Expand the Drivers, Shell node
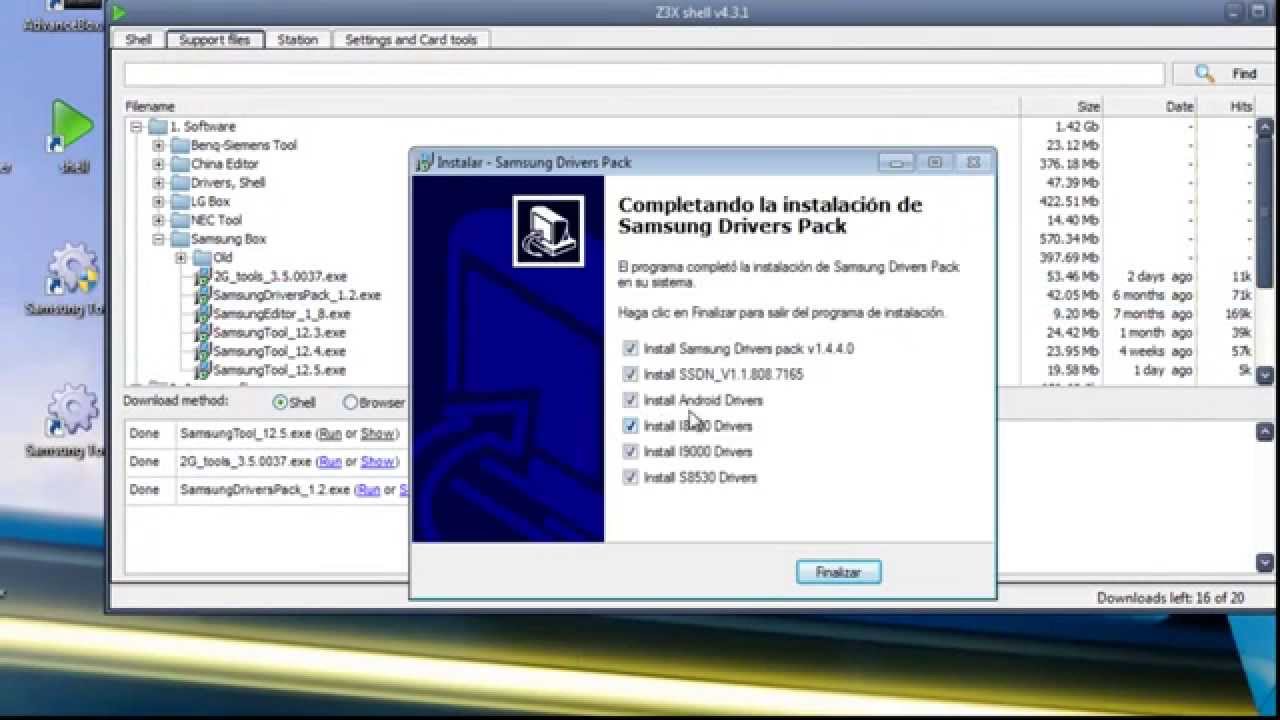Viewport: 1280px width, 720px height. 158,183
